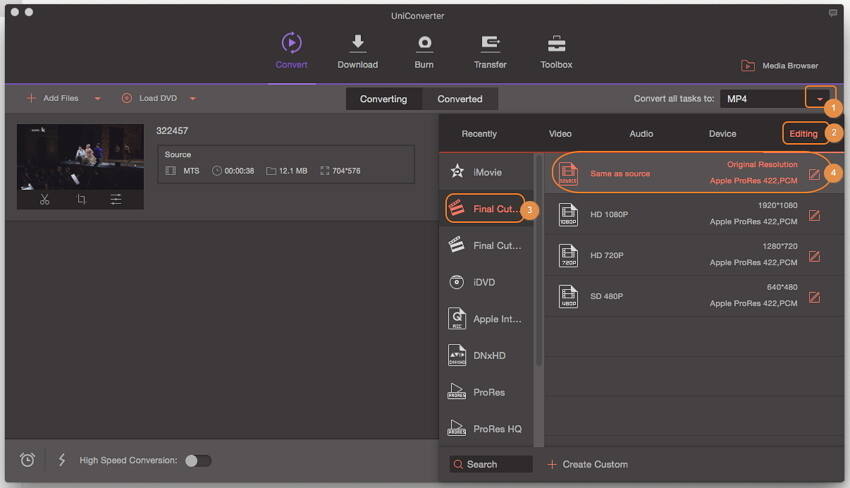Open the Audio format tab
850x488 pixels.
pyautogui.click(x=641, y=133)
